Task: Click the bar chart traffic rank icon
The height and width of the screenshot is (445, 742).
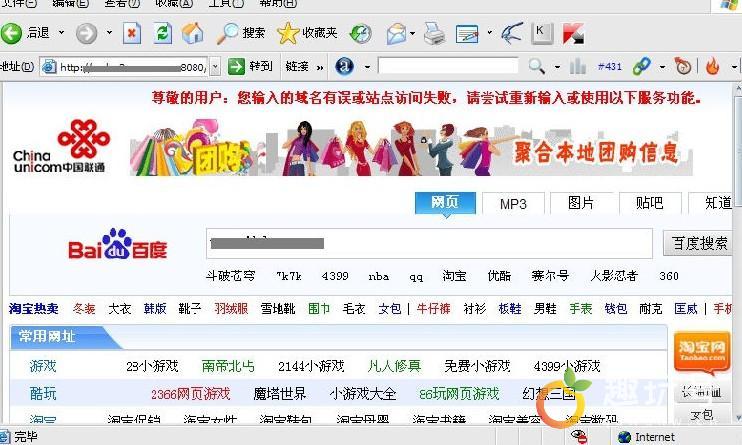Action: (x=577, y=66)
